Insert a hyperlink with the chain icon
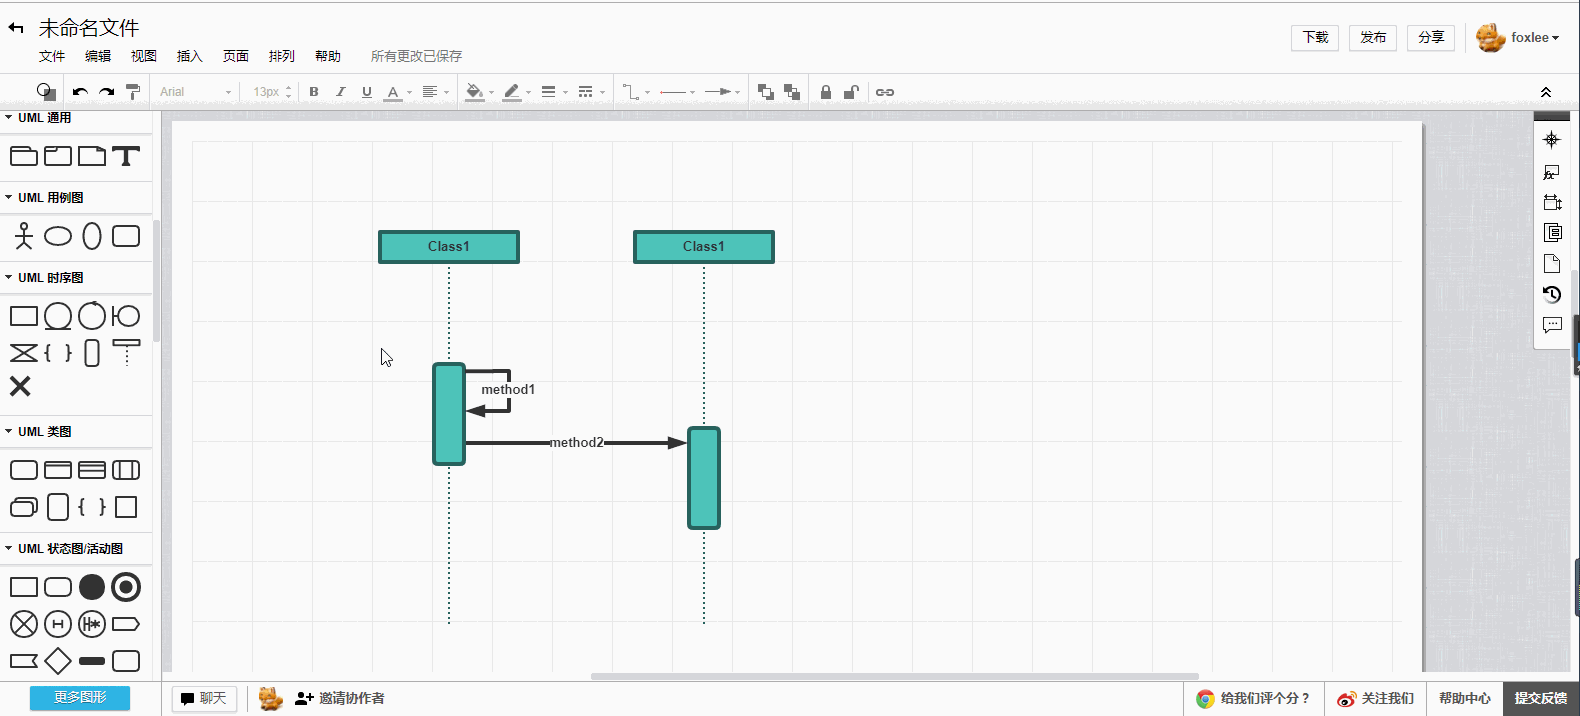Screen dimensions: 1580x716 coord(885,92)
